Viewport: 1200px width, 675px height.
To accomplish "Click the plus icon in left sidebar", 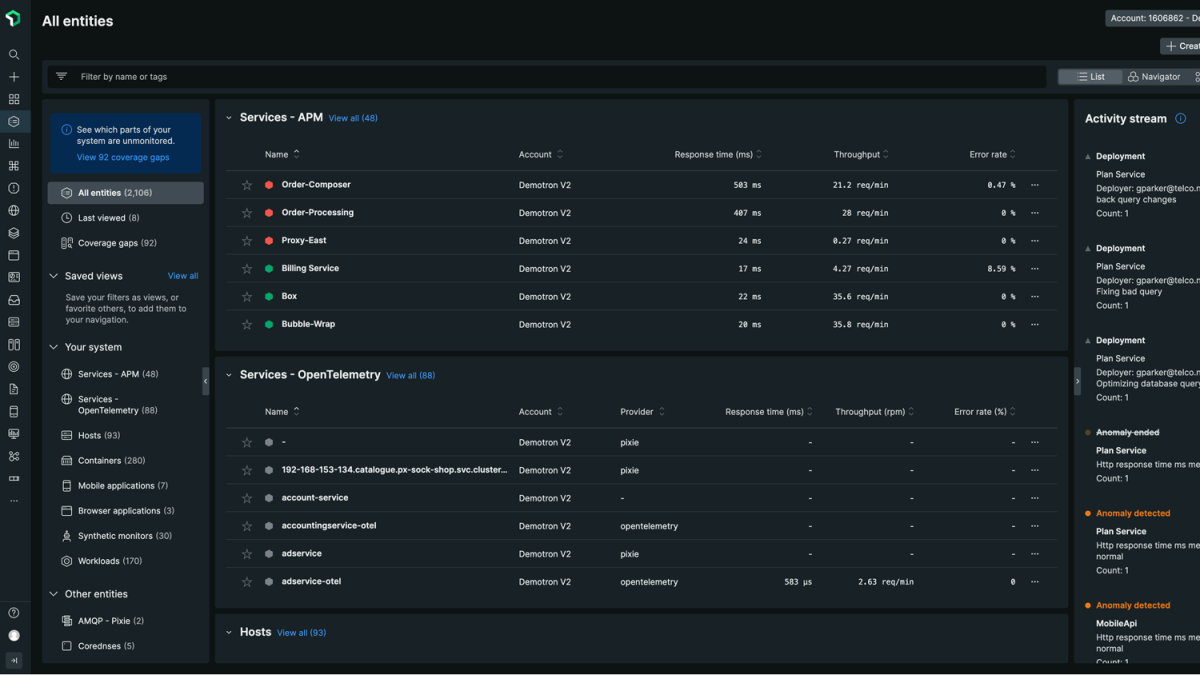I will [14, 77].
